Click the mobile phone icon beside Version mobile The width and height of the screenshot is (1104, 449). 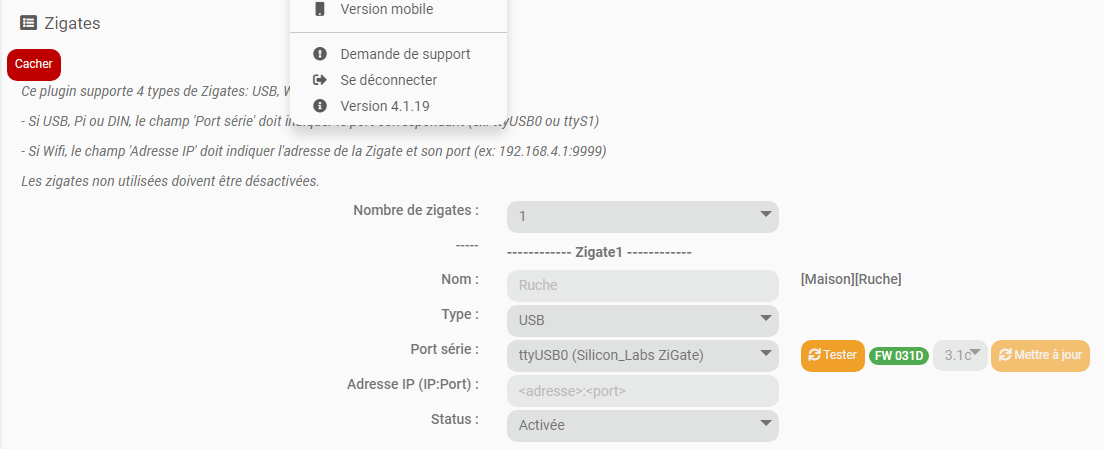320,9
